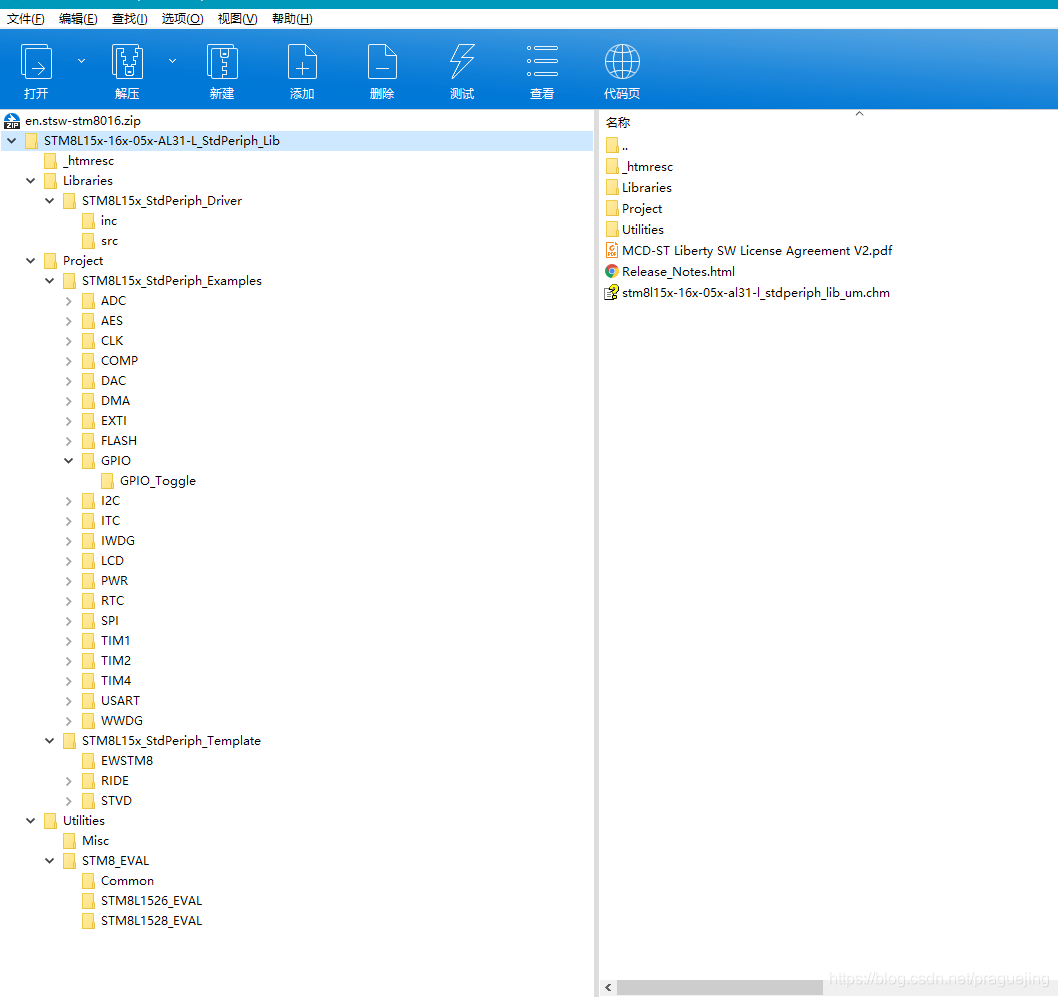
Task: Collapse the Project tree node
Action: click(30, 261)
